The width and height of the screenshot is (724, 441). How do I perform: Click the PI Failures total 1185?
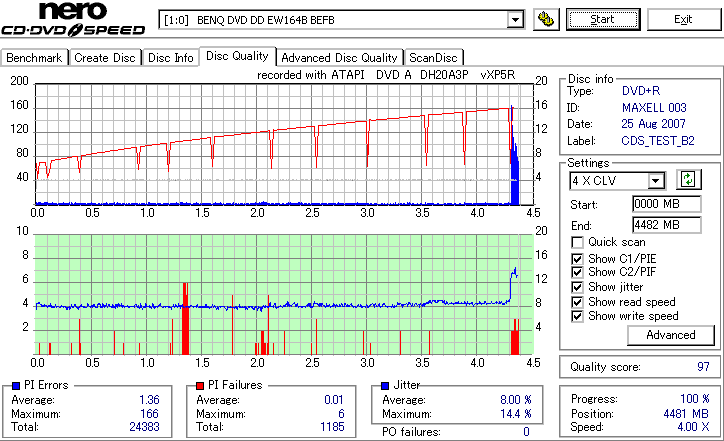(x=332, y=427)
